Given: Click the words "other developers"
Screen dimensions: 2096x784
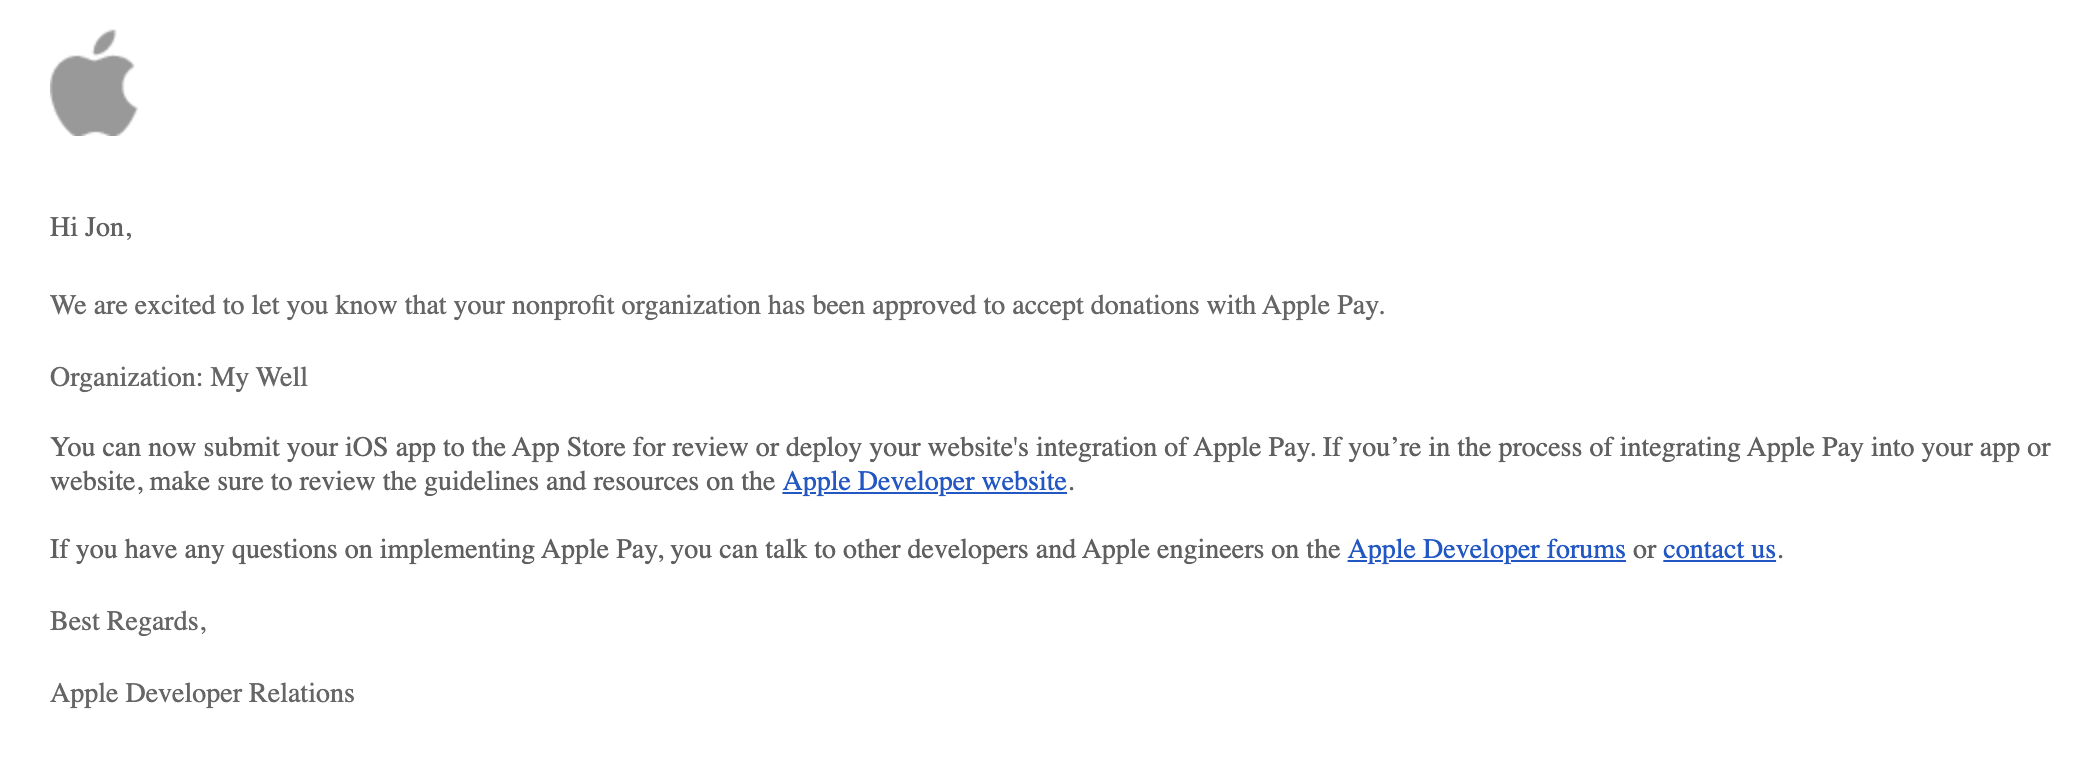Looking at the screenshot, I should (x=935, y=550).
